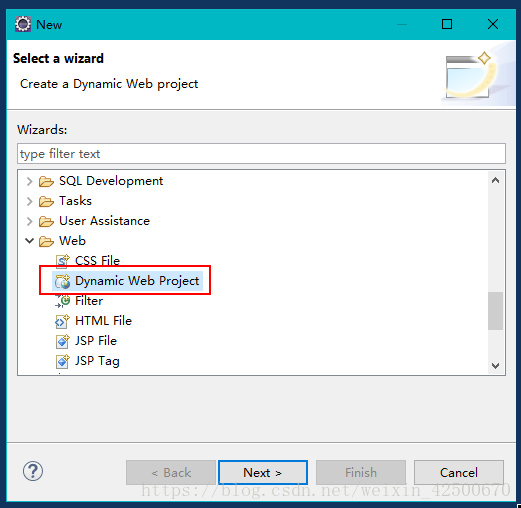Select the Tasks tree entry
This screenshot has width=521, height=508.
(x=75, y=201)
